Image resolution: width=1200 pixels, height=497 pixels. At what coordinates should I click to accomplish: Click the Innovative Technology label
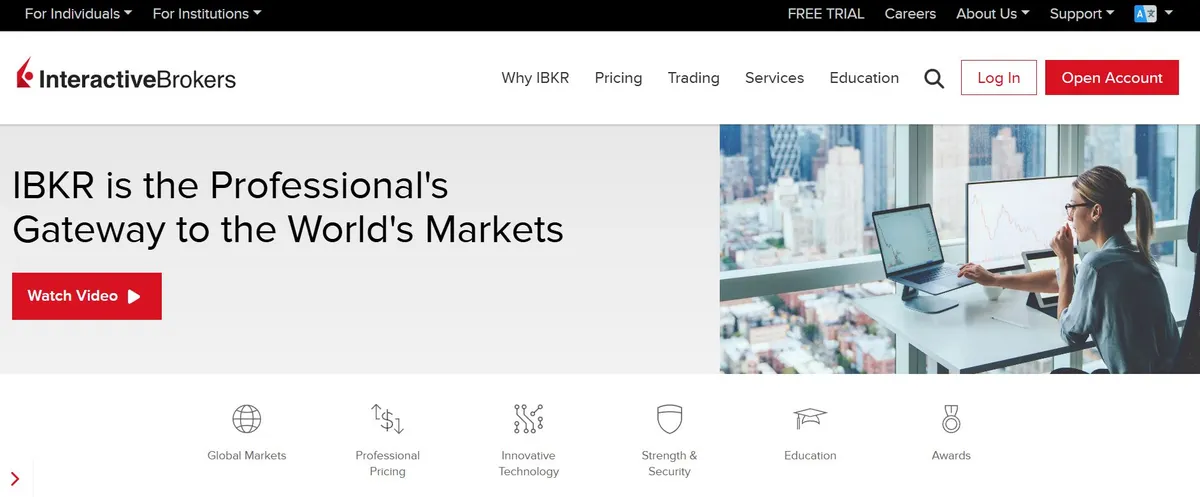(529, 463)
